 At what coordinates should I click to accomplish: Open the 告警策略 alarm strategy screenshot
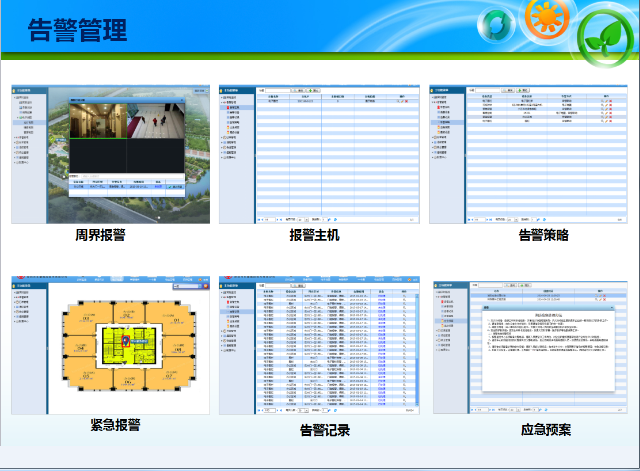click(x=528, y=154)
